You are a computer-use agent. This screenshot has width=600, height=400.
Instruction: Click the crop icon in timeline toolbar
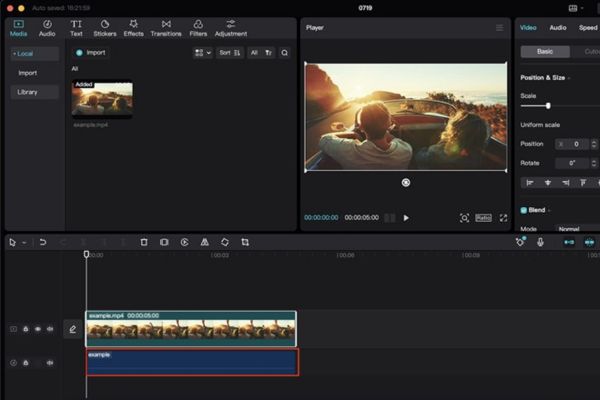(x=245, y=242)
